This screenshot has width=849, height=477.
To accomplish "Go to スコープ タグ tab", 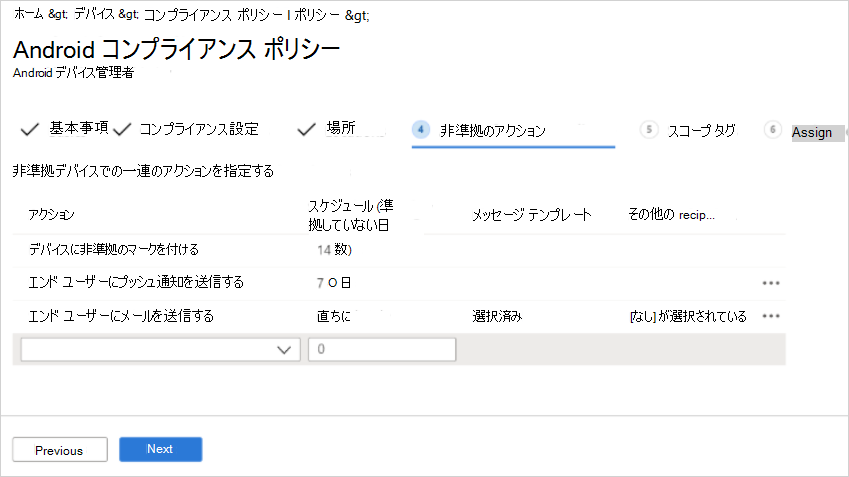I will (x=701, y=130).
